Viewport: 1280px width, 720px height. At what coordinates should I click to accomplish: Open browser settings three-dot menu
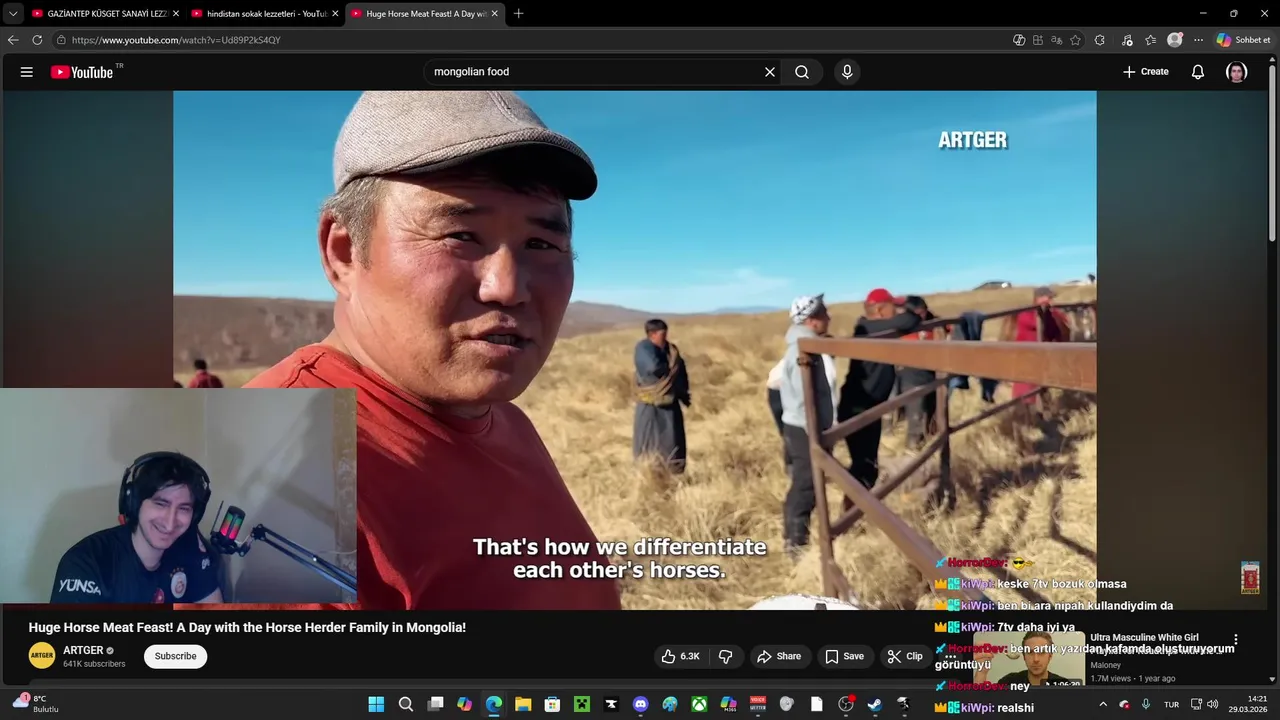pos(1198,40)
